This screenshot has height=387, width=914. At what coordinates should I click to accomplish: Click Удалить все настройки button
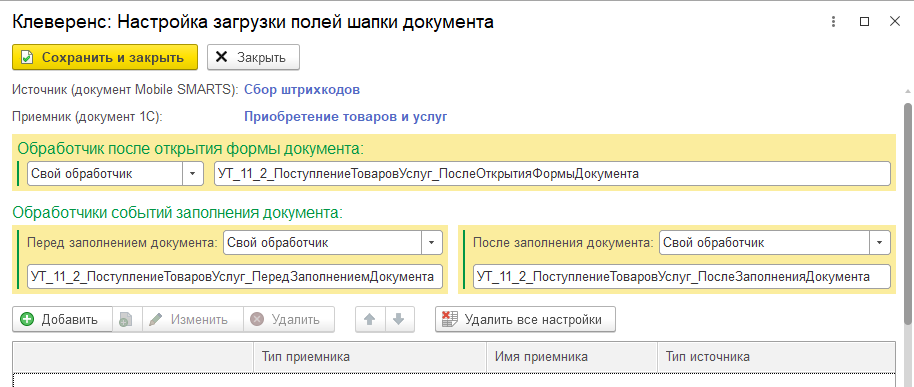[x=525, y=319]
